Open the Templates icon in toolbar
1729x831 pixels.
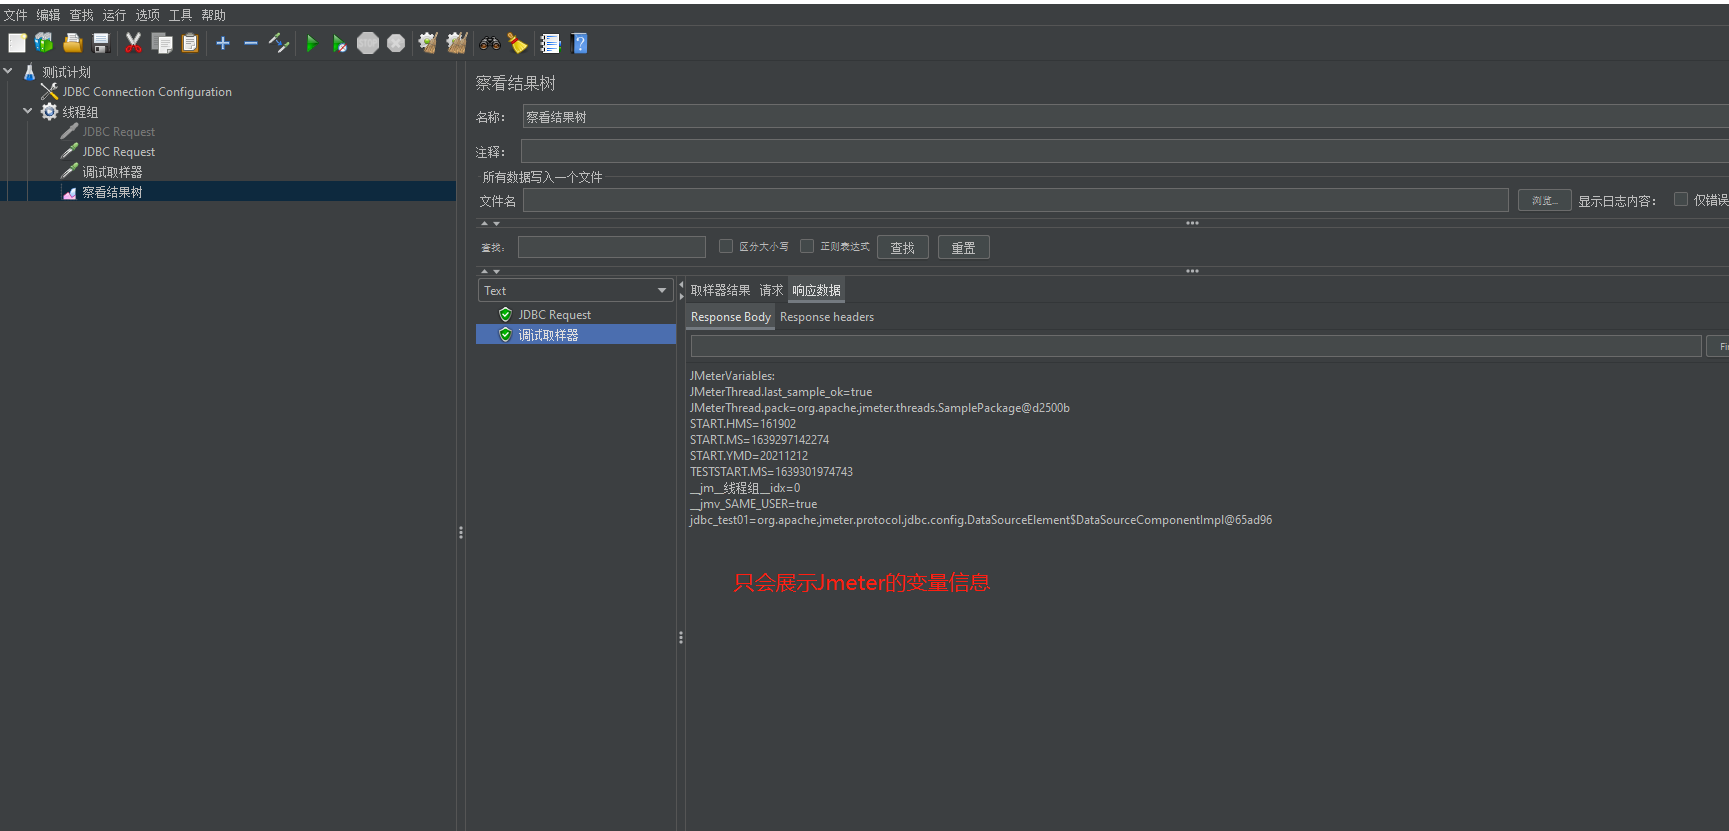tap(44, 43)
